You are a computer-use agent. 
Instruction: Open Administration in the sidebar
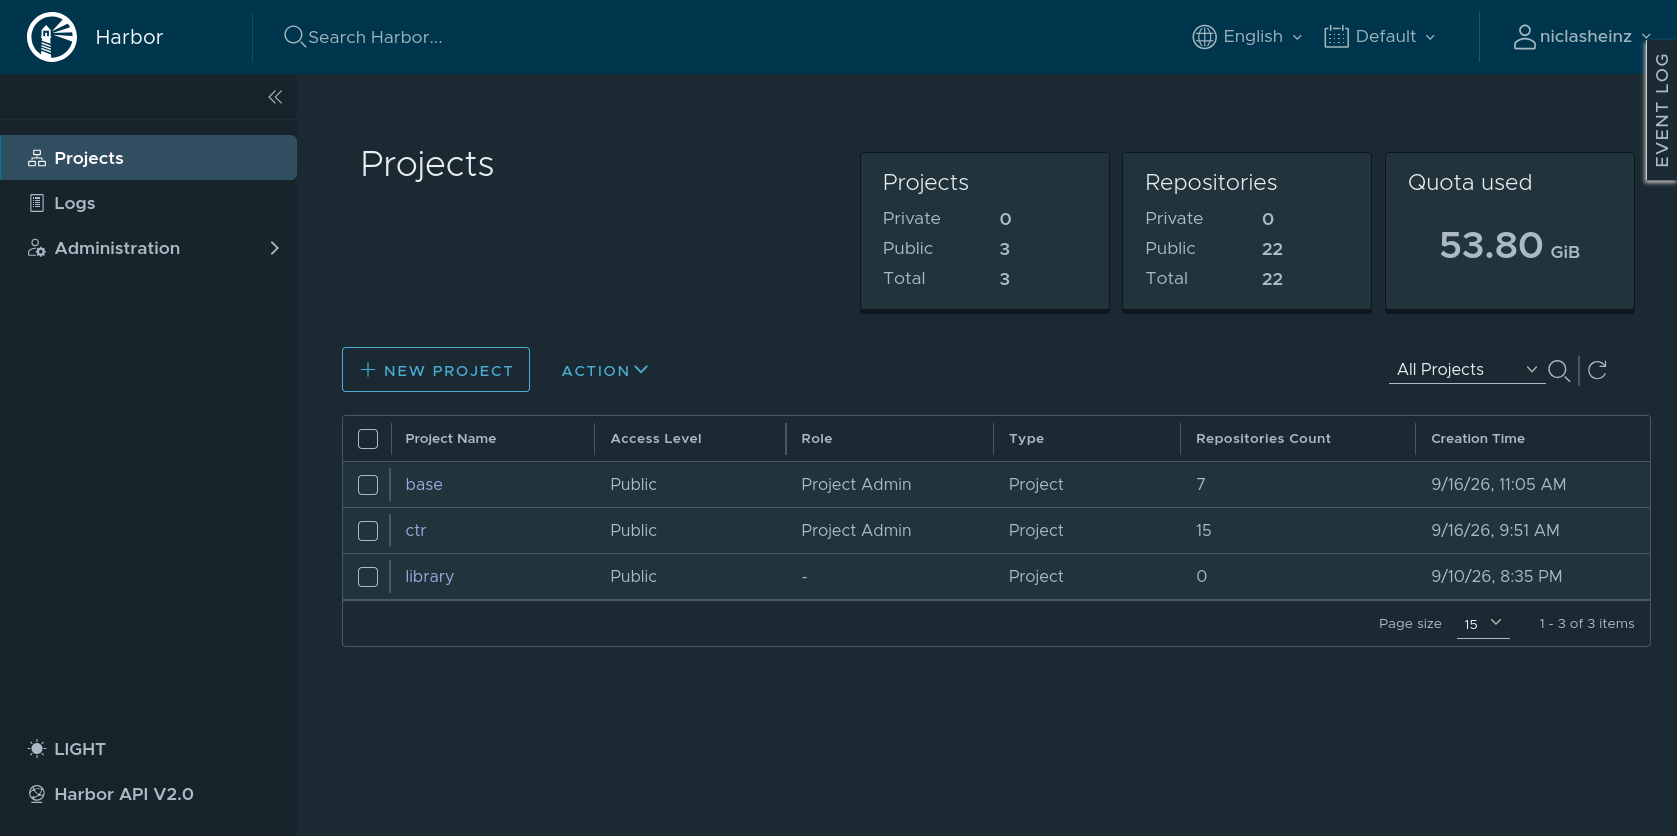tap(149, 248)
